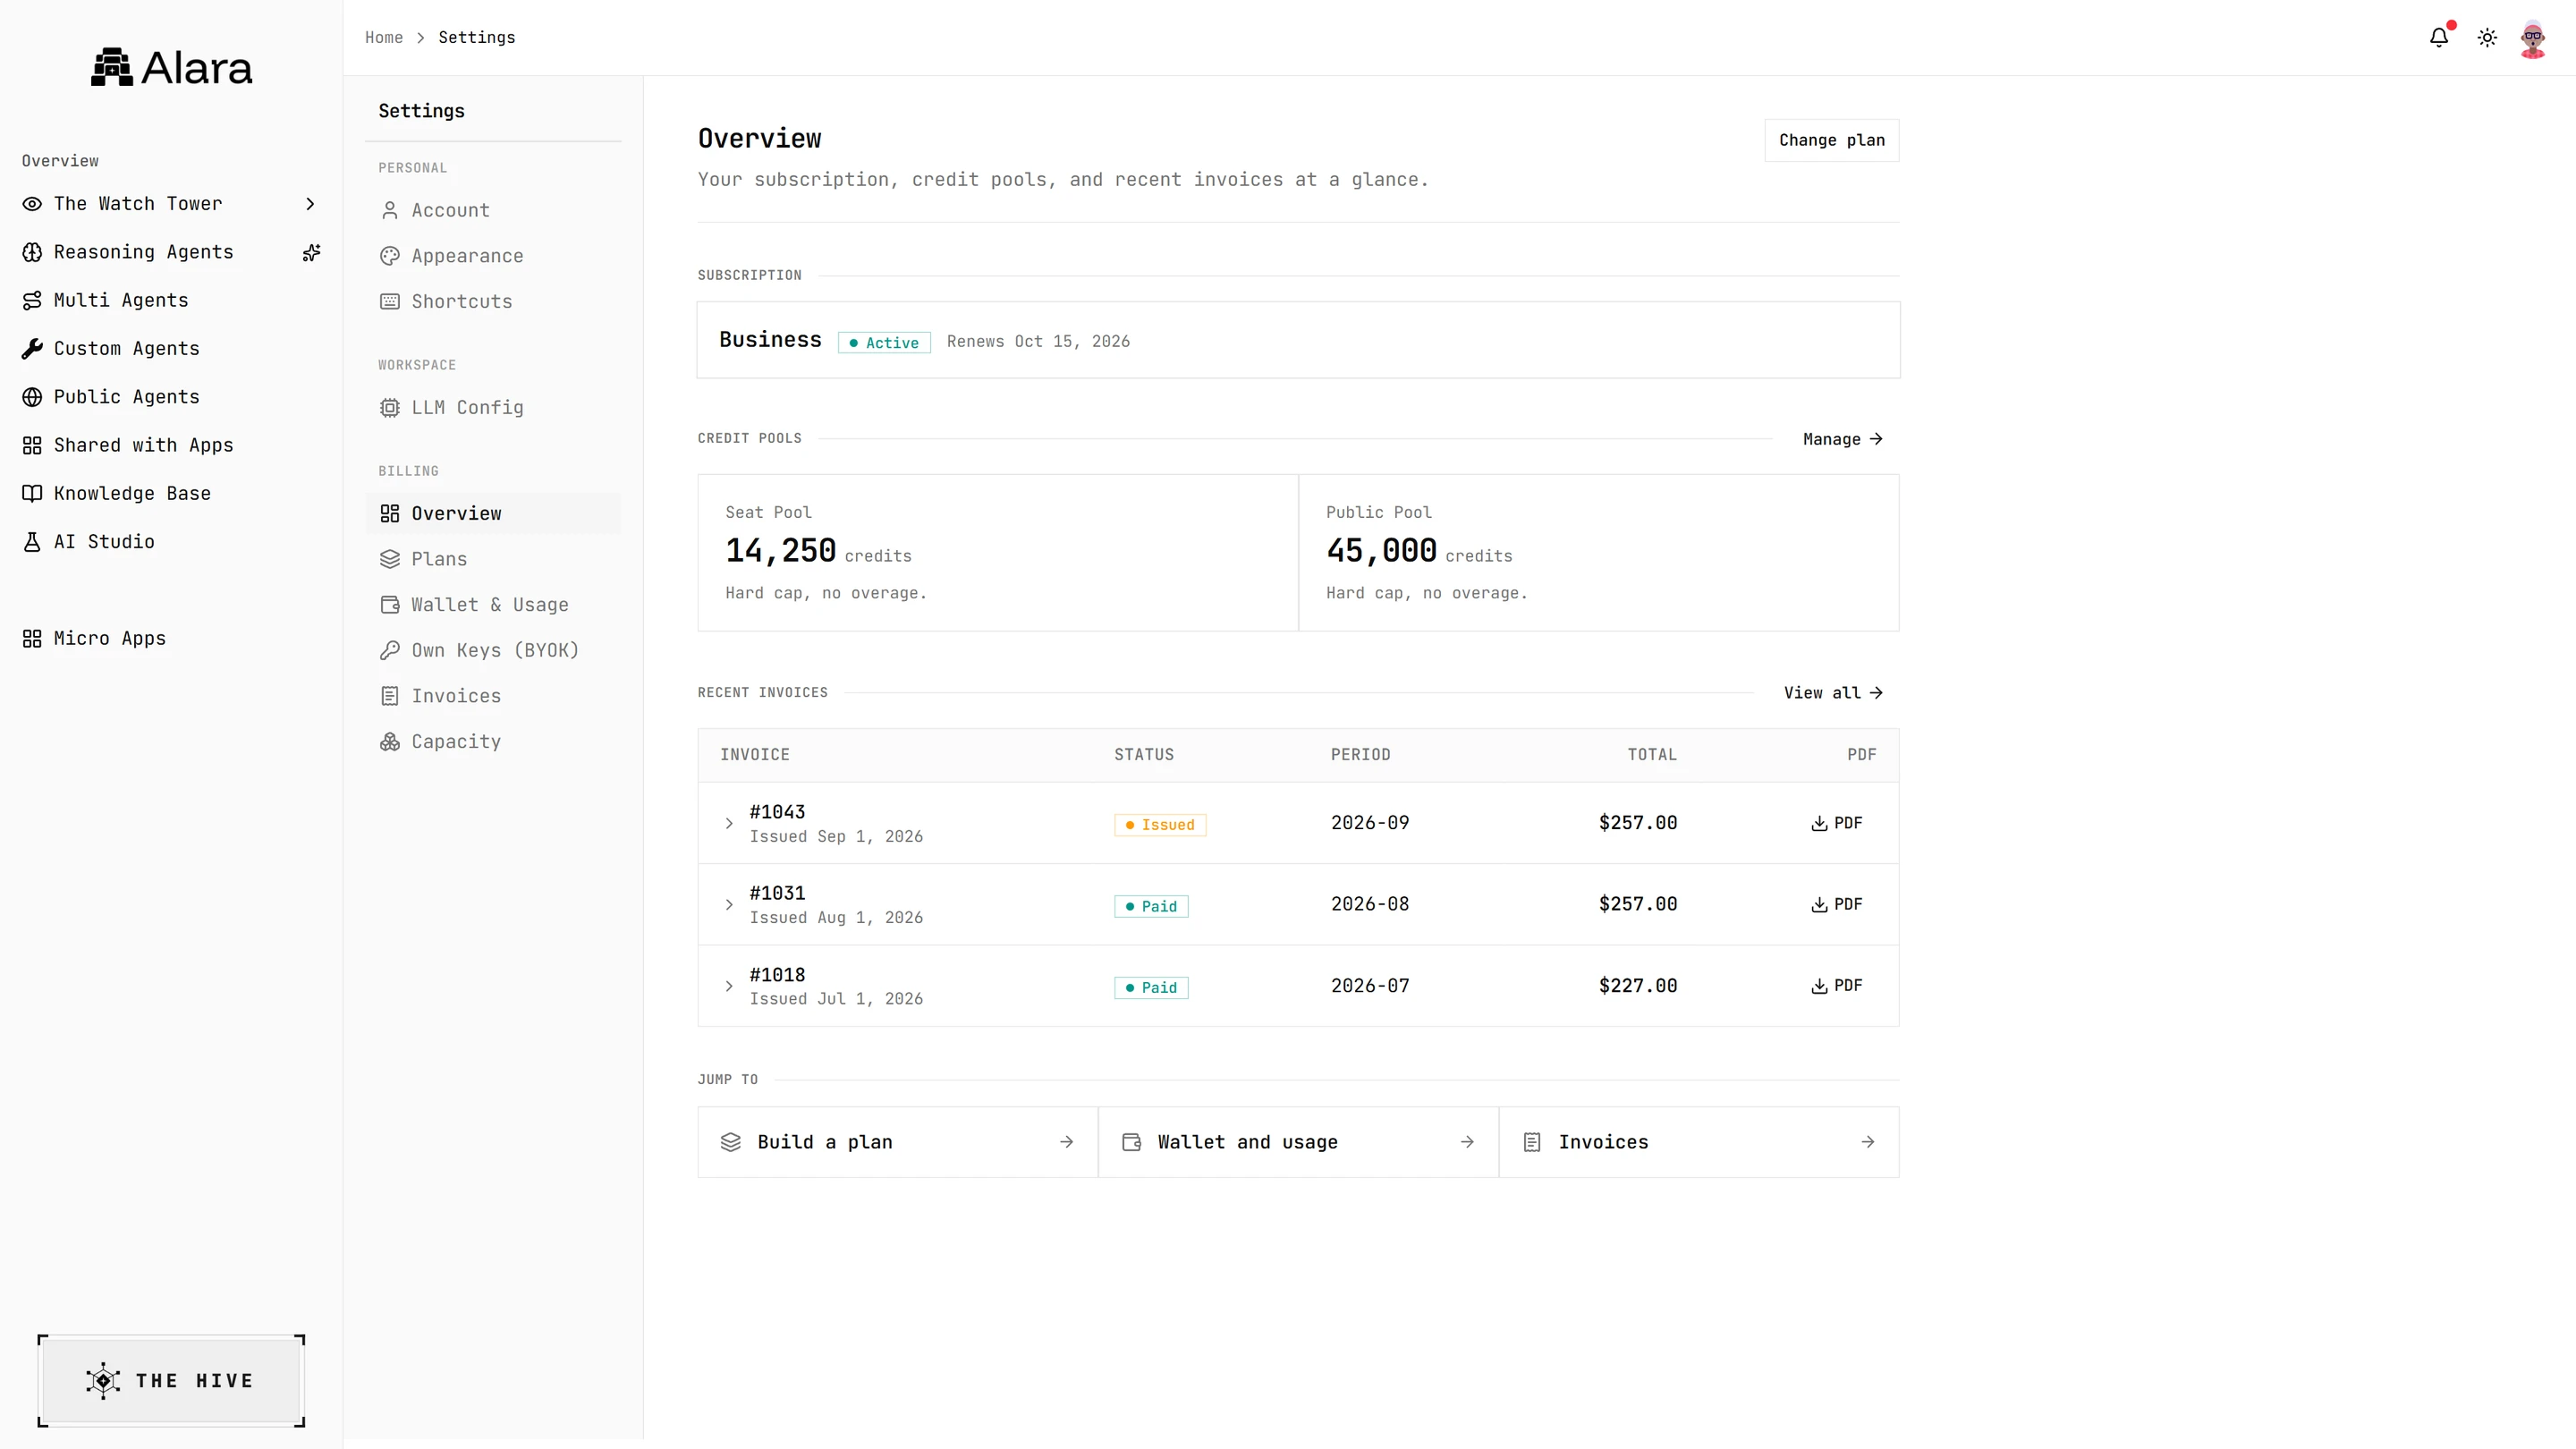This screenshot has height=1449, width=2576.
Task: Click the Issued status badge of #1043
Action: click(1160, 825)
